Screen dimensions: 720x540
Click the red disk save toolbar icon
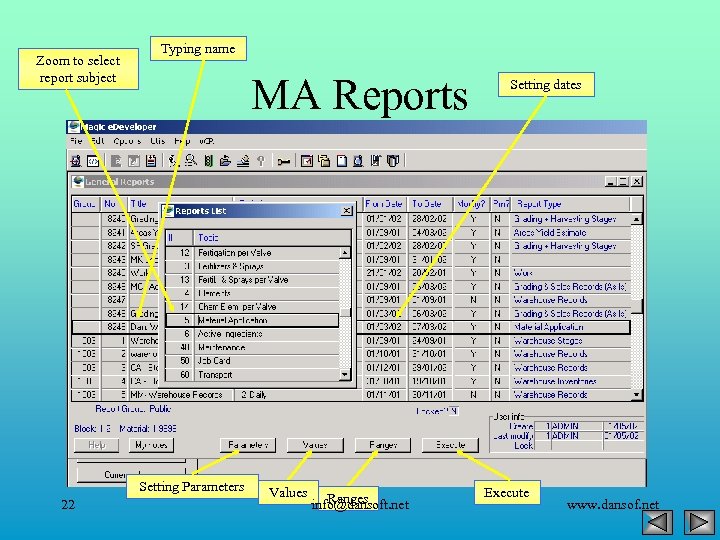tap(151, 161)
